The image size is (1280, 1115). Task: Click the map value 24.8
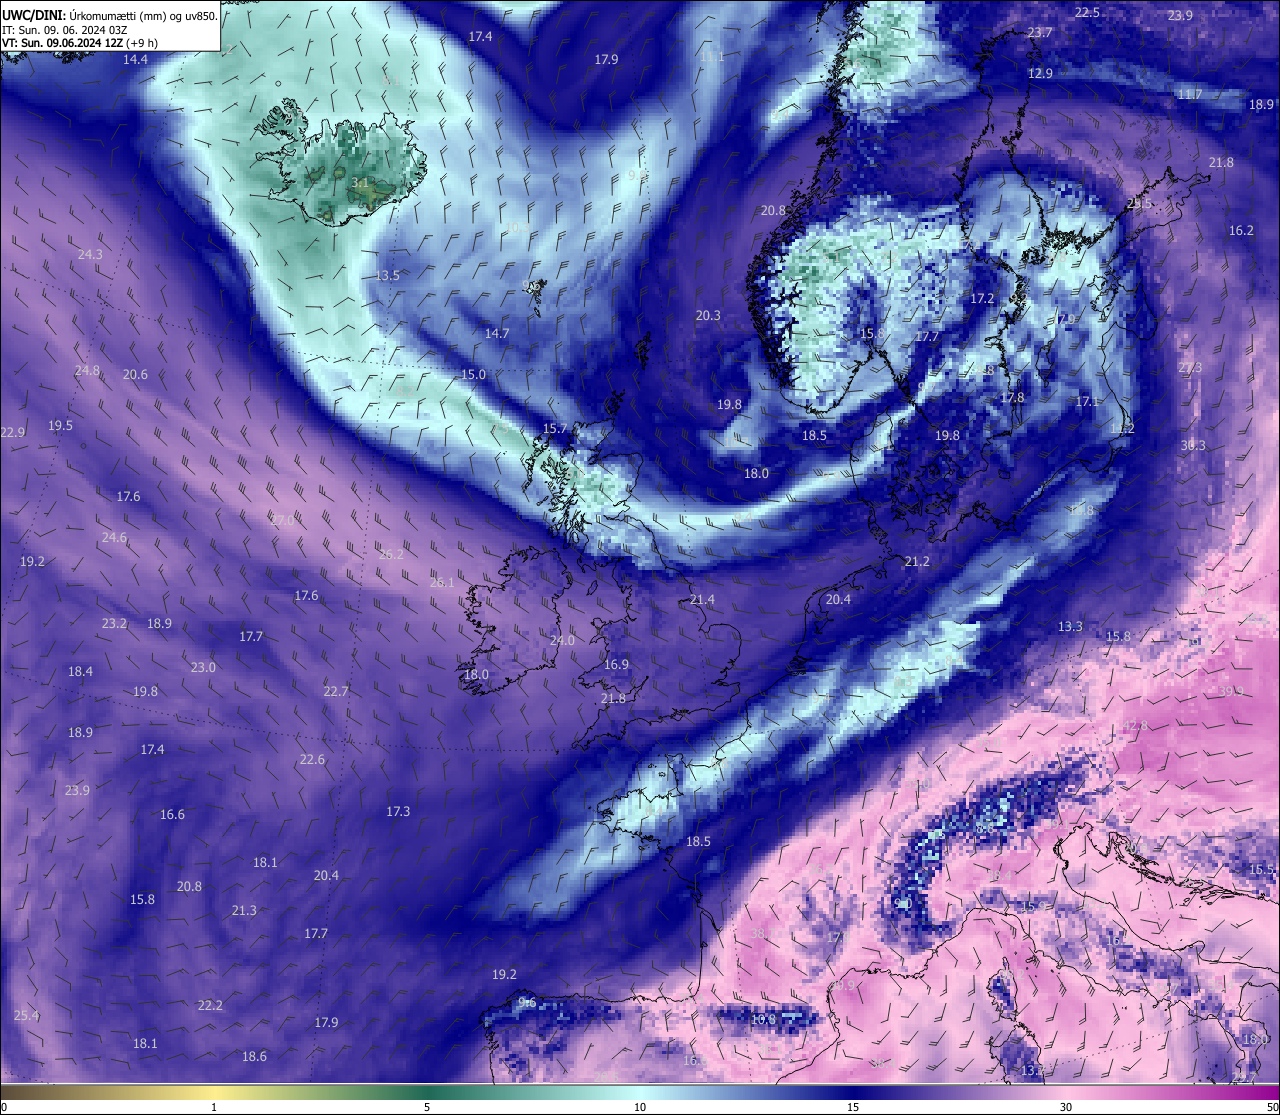click(x=87, y=370)
